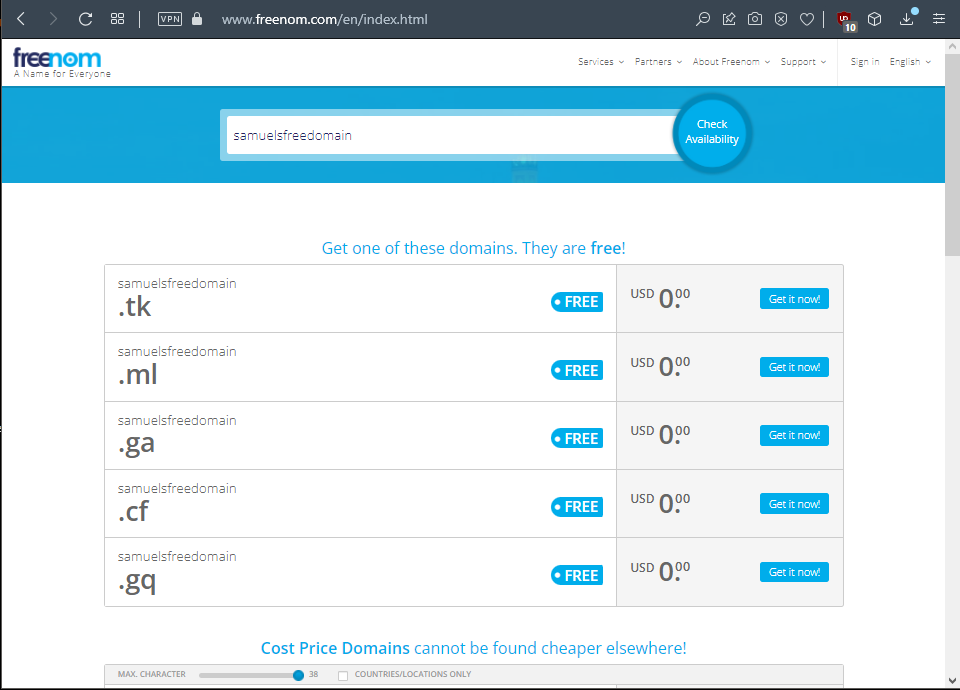Click the FREE badge for .tk
The height and width of the screenshot is (690, 960).
click(577, 302)
